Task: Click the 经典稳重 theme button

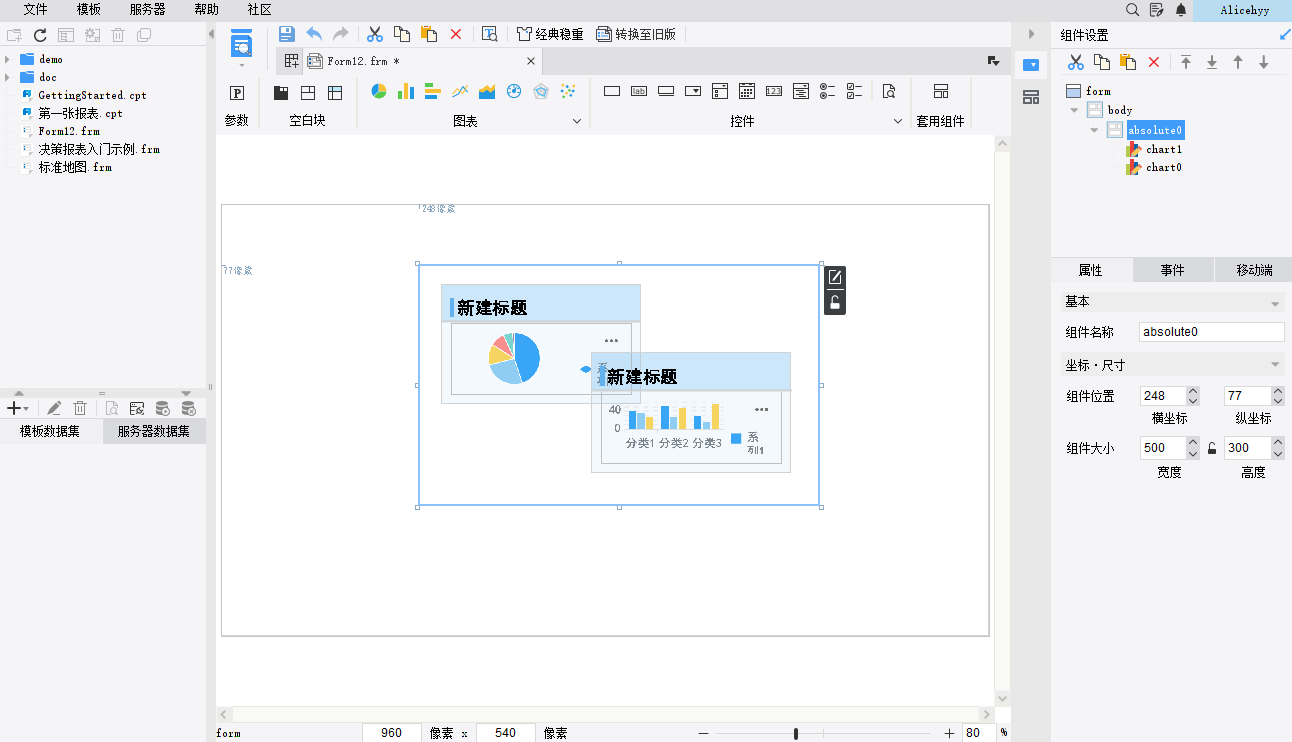Action: (x=550, y=34)
